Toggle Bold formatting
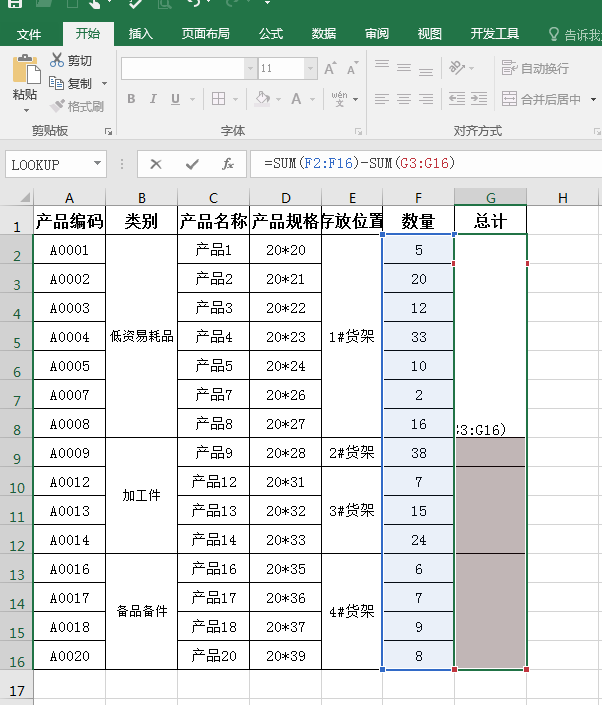The height and width of the screenshot is (705, 602). [131, 99]
